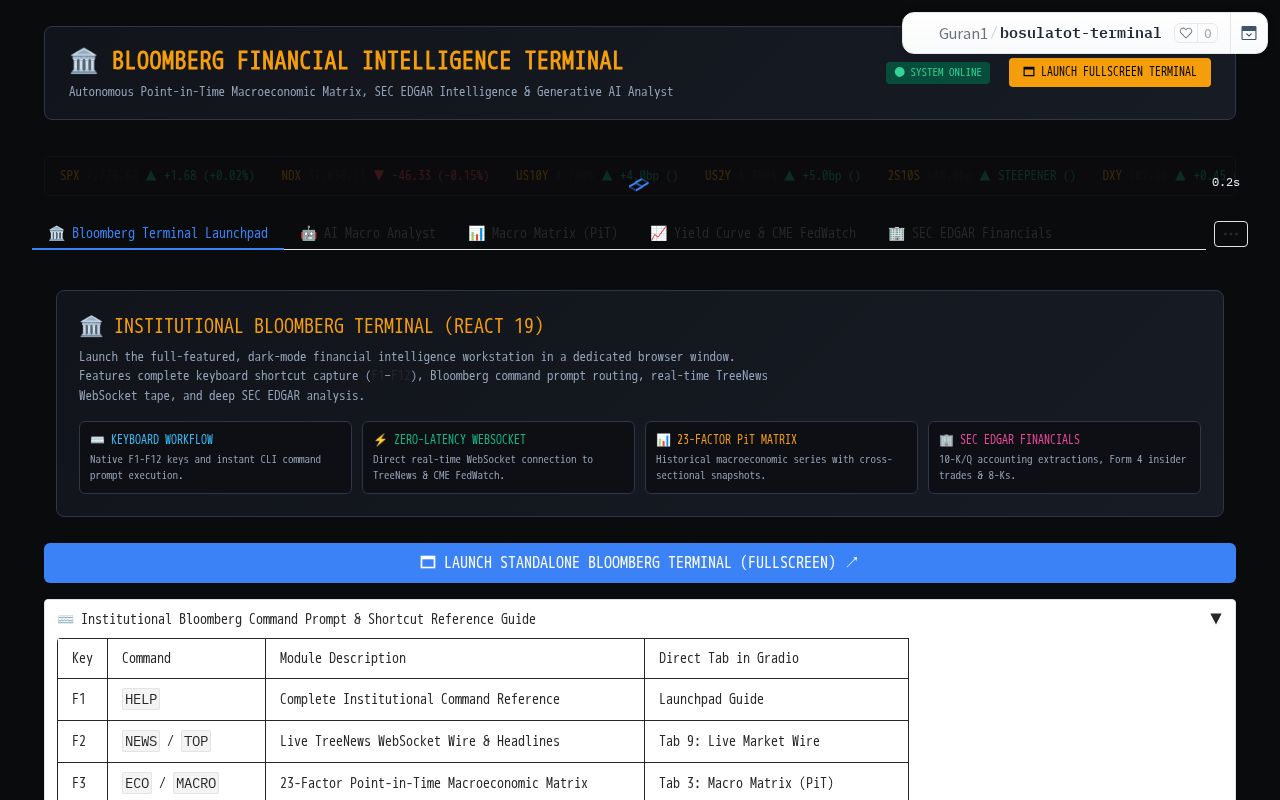Image resolution: width=1280 pixels, height=800 pixels.
Task: Click the F2 key cell
Action: (x=82, y=742)
